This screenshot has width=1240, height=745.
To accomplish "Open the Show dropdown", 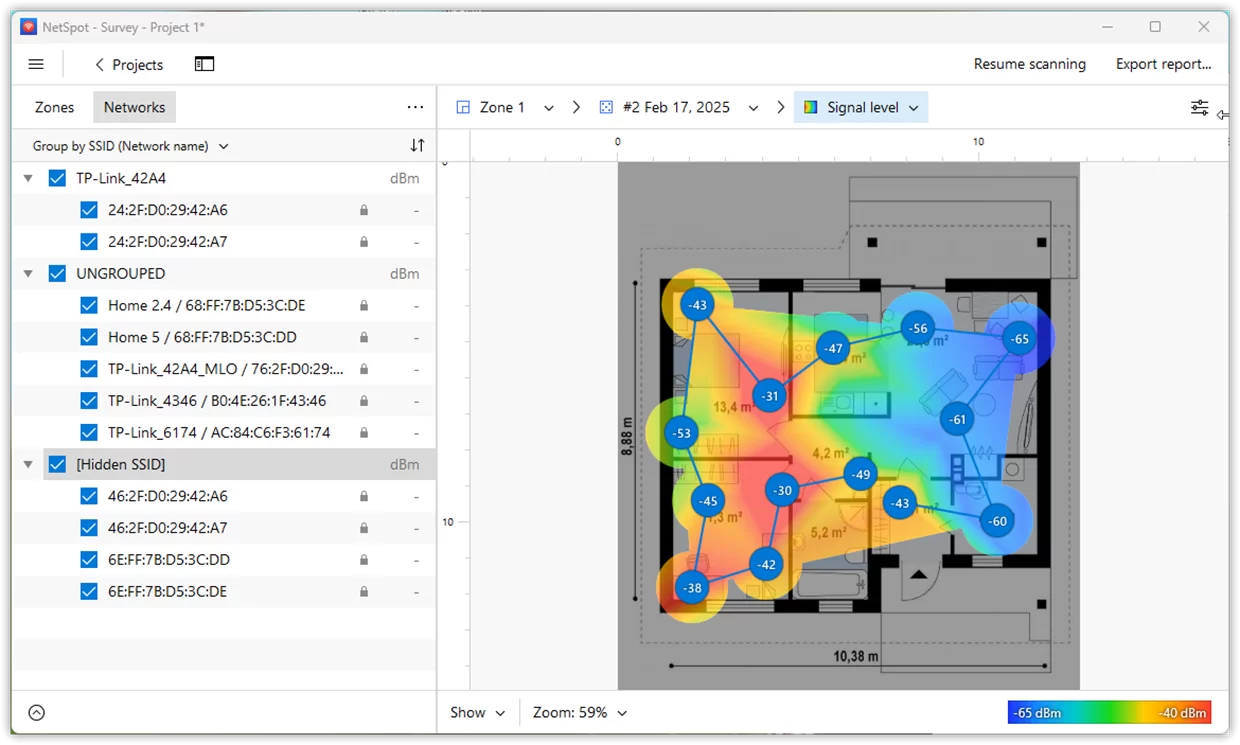I will [x=477, y=713].
